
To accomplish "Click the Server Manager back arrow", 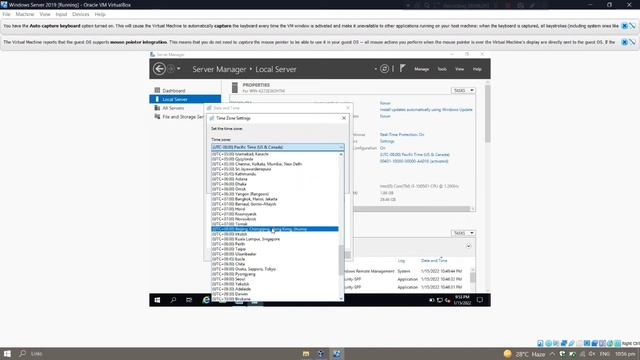I will 159,69.
